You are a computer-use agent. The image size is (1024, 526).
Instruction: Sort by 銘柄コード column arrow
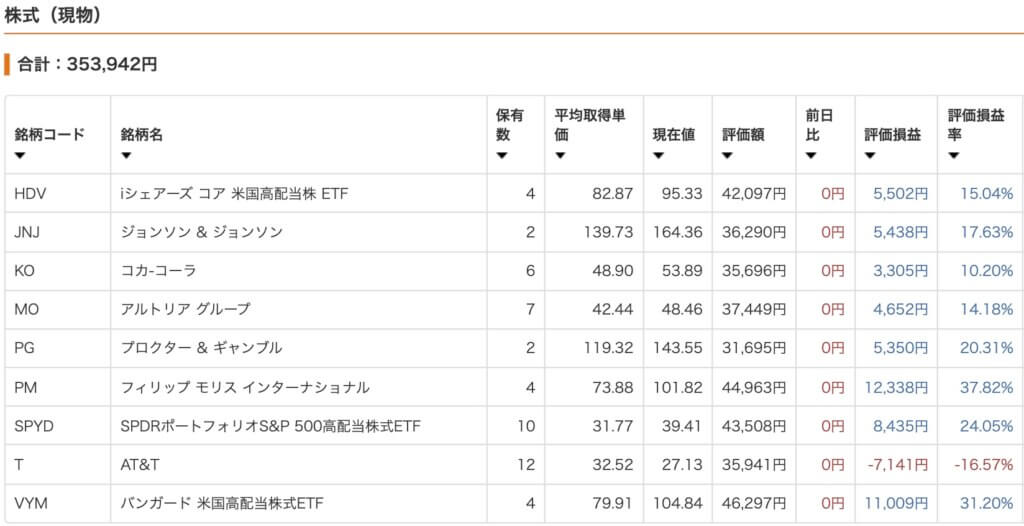20,156
